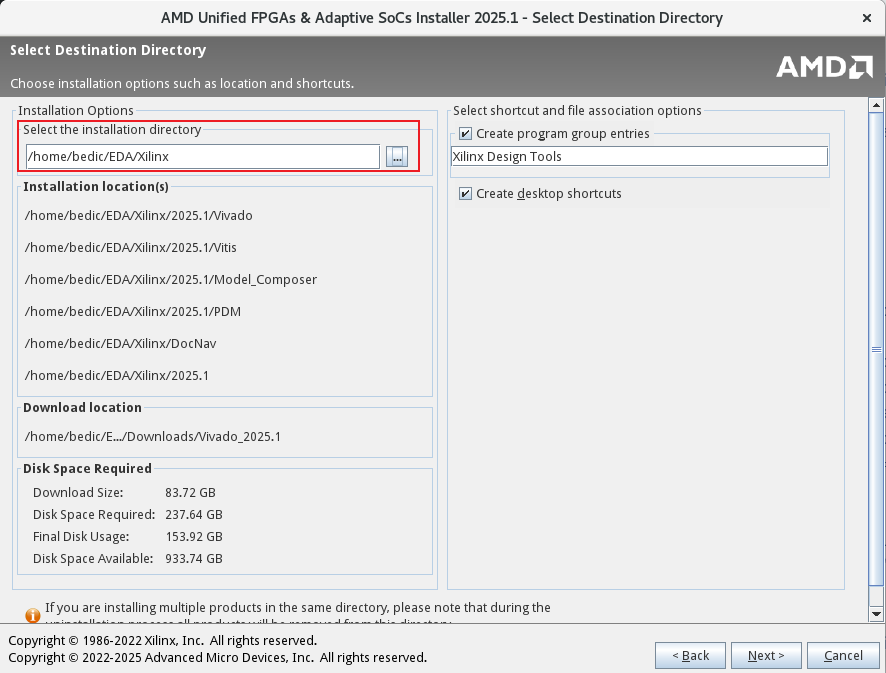Image resolution: width=886 pixels, height=673 pixels.
Task: Click the orange info icon beside the warning note
Action: point(32,615)
